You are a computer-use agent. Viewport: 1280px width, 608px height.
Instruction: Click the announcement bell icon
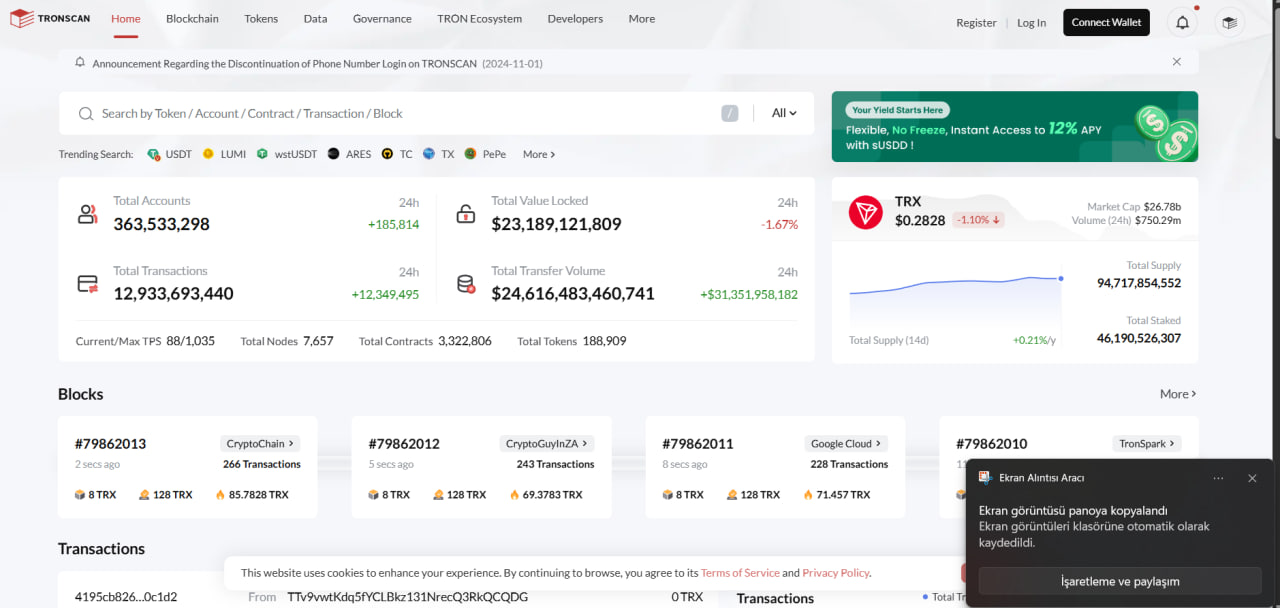[x=80, y=62]
